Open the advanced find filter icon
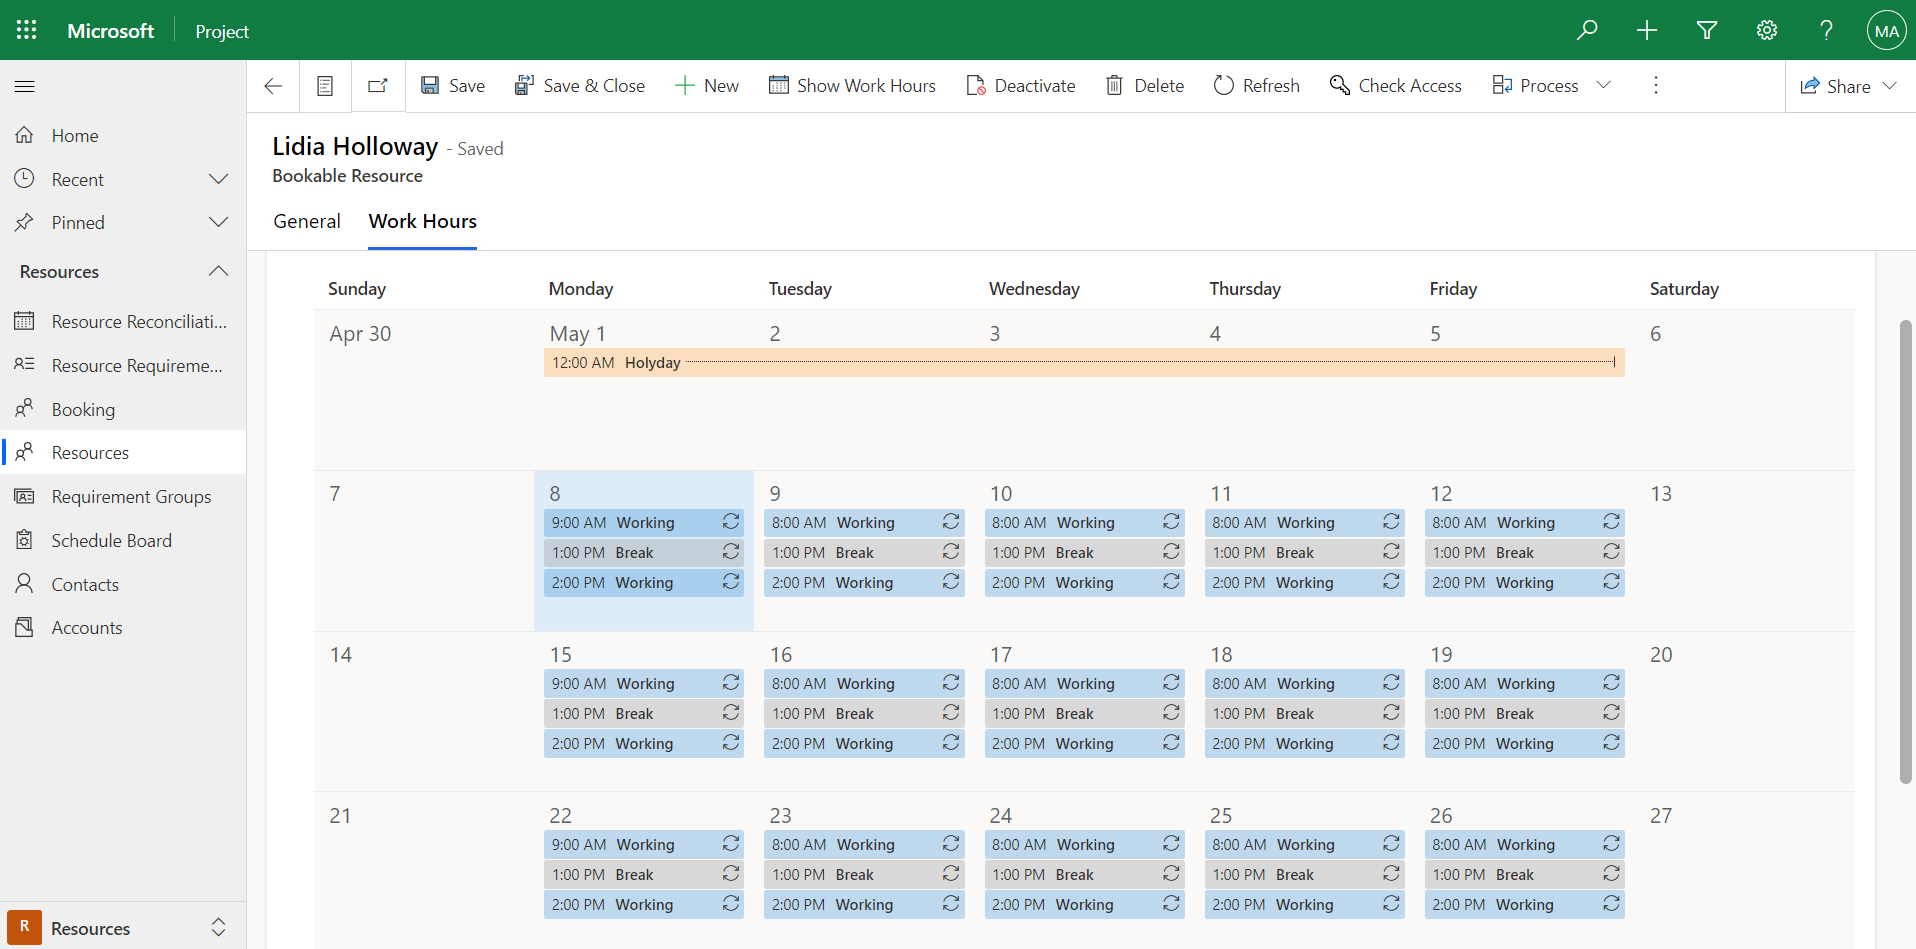Image resolution: width=1916 pixels, height=949 pixels. (x=1707, y=30)
